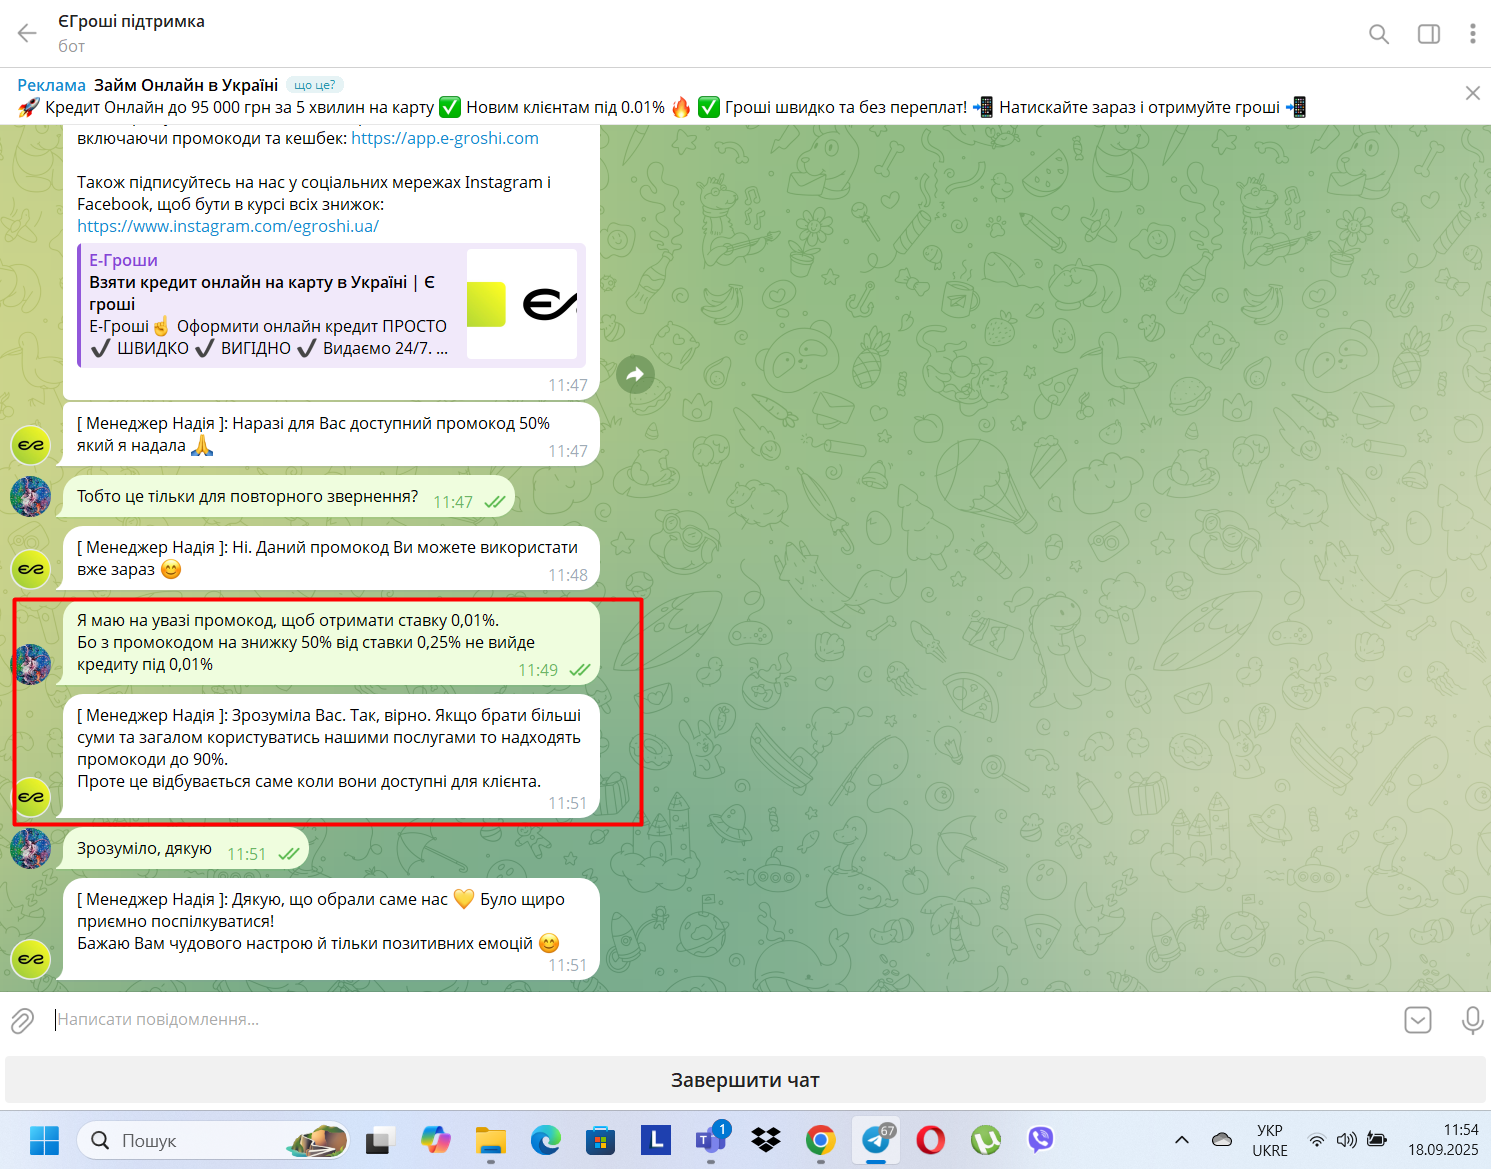
Task: Click the E-Groshi preview thumbnail image
Action: [522, 304]
